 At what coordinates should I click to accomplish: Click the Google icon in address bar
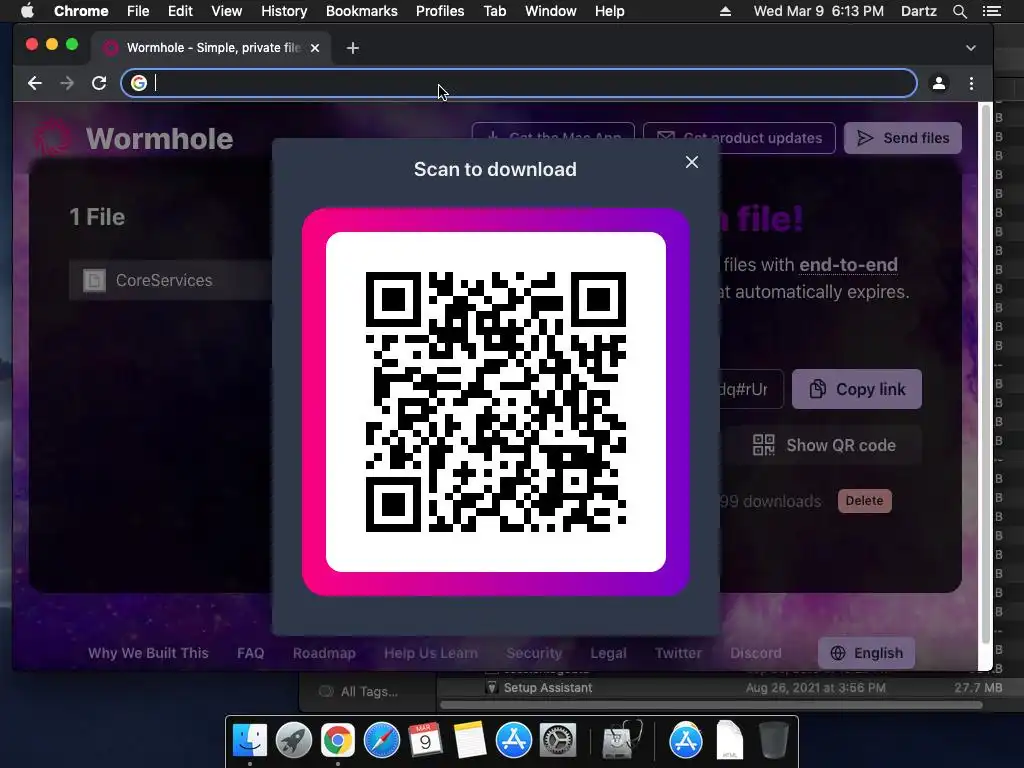pyautogui.click(x=138, y=83)
